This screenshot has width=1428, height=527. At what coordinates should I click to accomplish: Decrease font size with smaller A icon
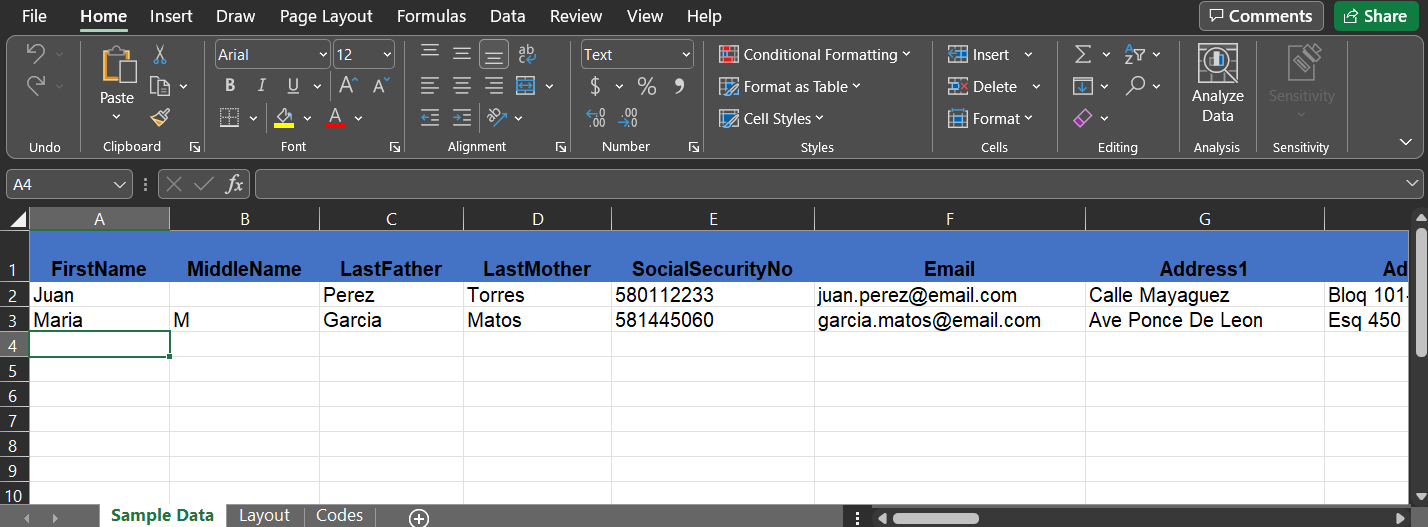(380, 86)
